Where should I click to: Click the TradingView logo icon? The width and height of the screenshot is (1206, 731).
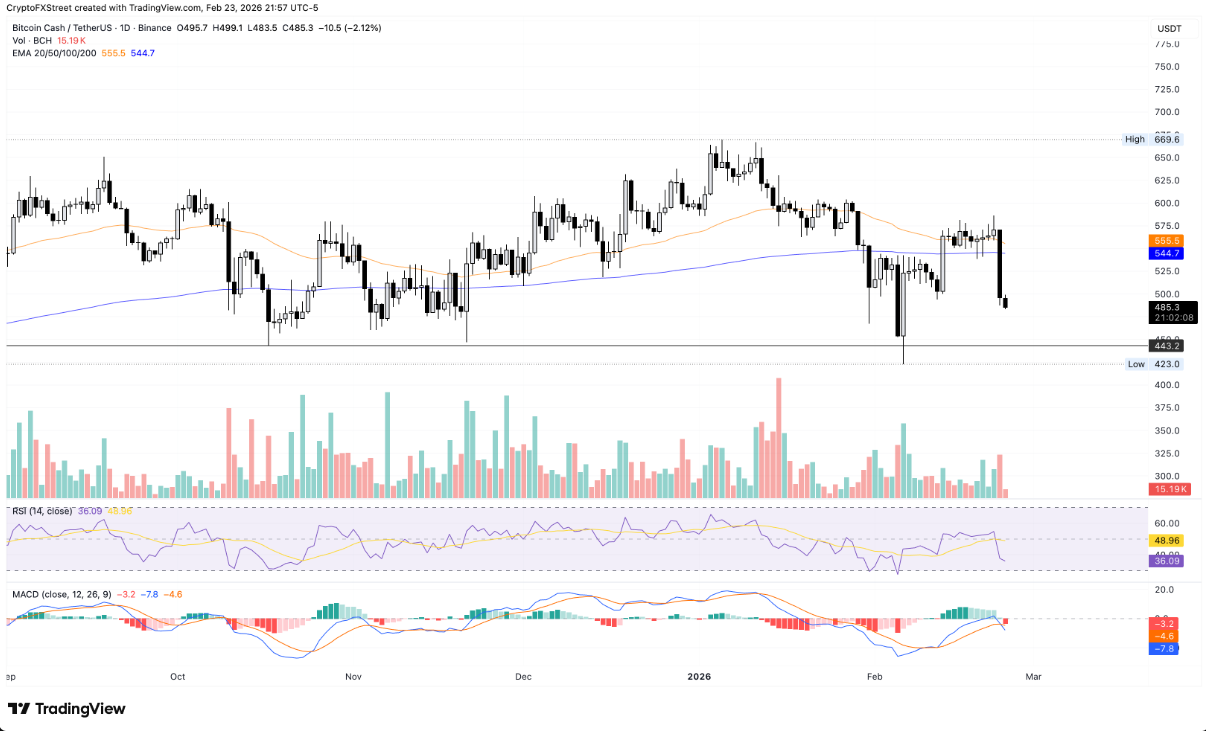pyautogui.click(x=19, y=709)
